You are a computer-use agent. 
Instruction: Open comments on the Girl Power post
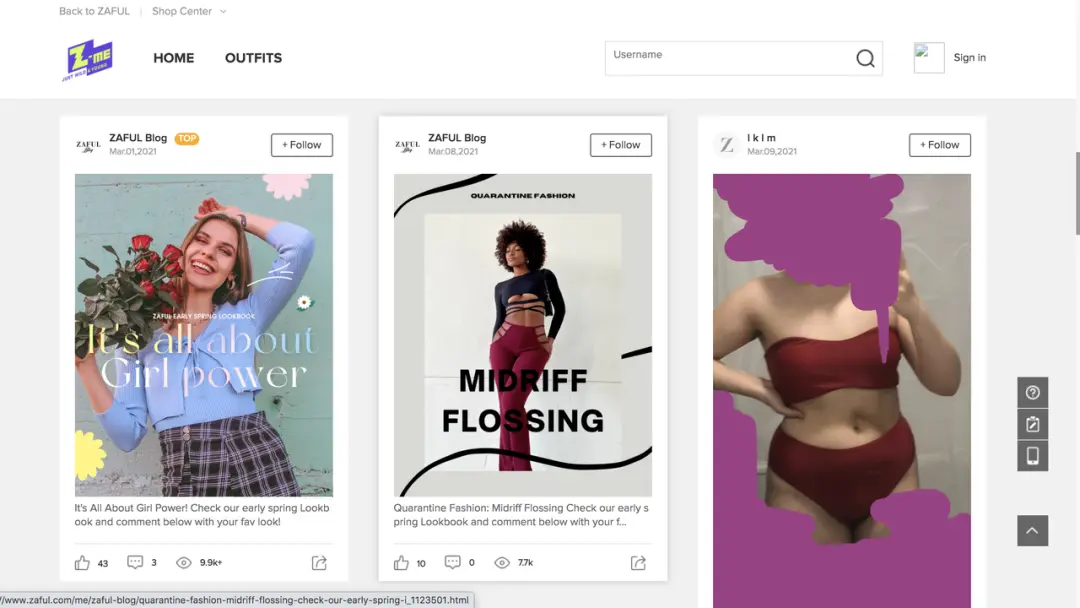click(x=135, y=563)
